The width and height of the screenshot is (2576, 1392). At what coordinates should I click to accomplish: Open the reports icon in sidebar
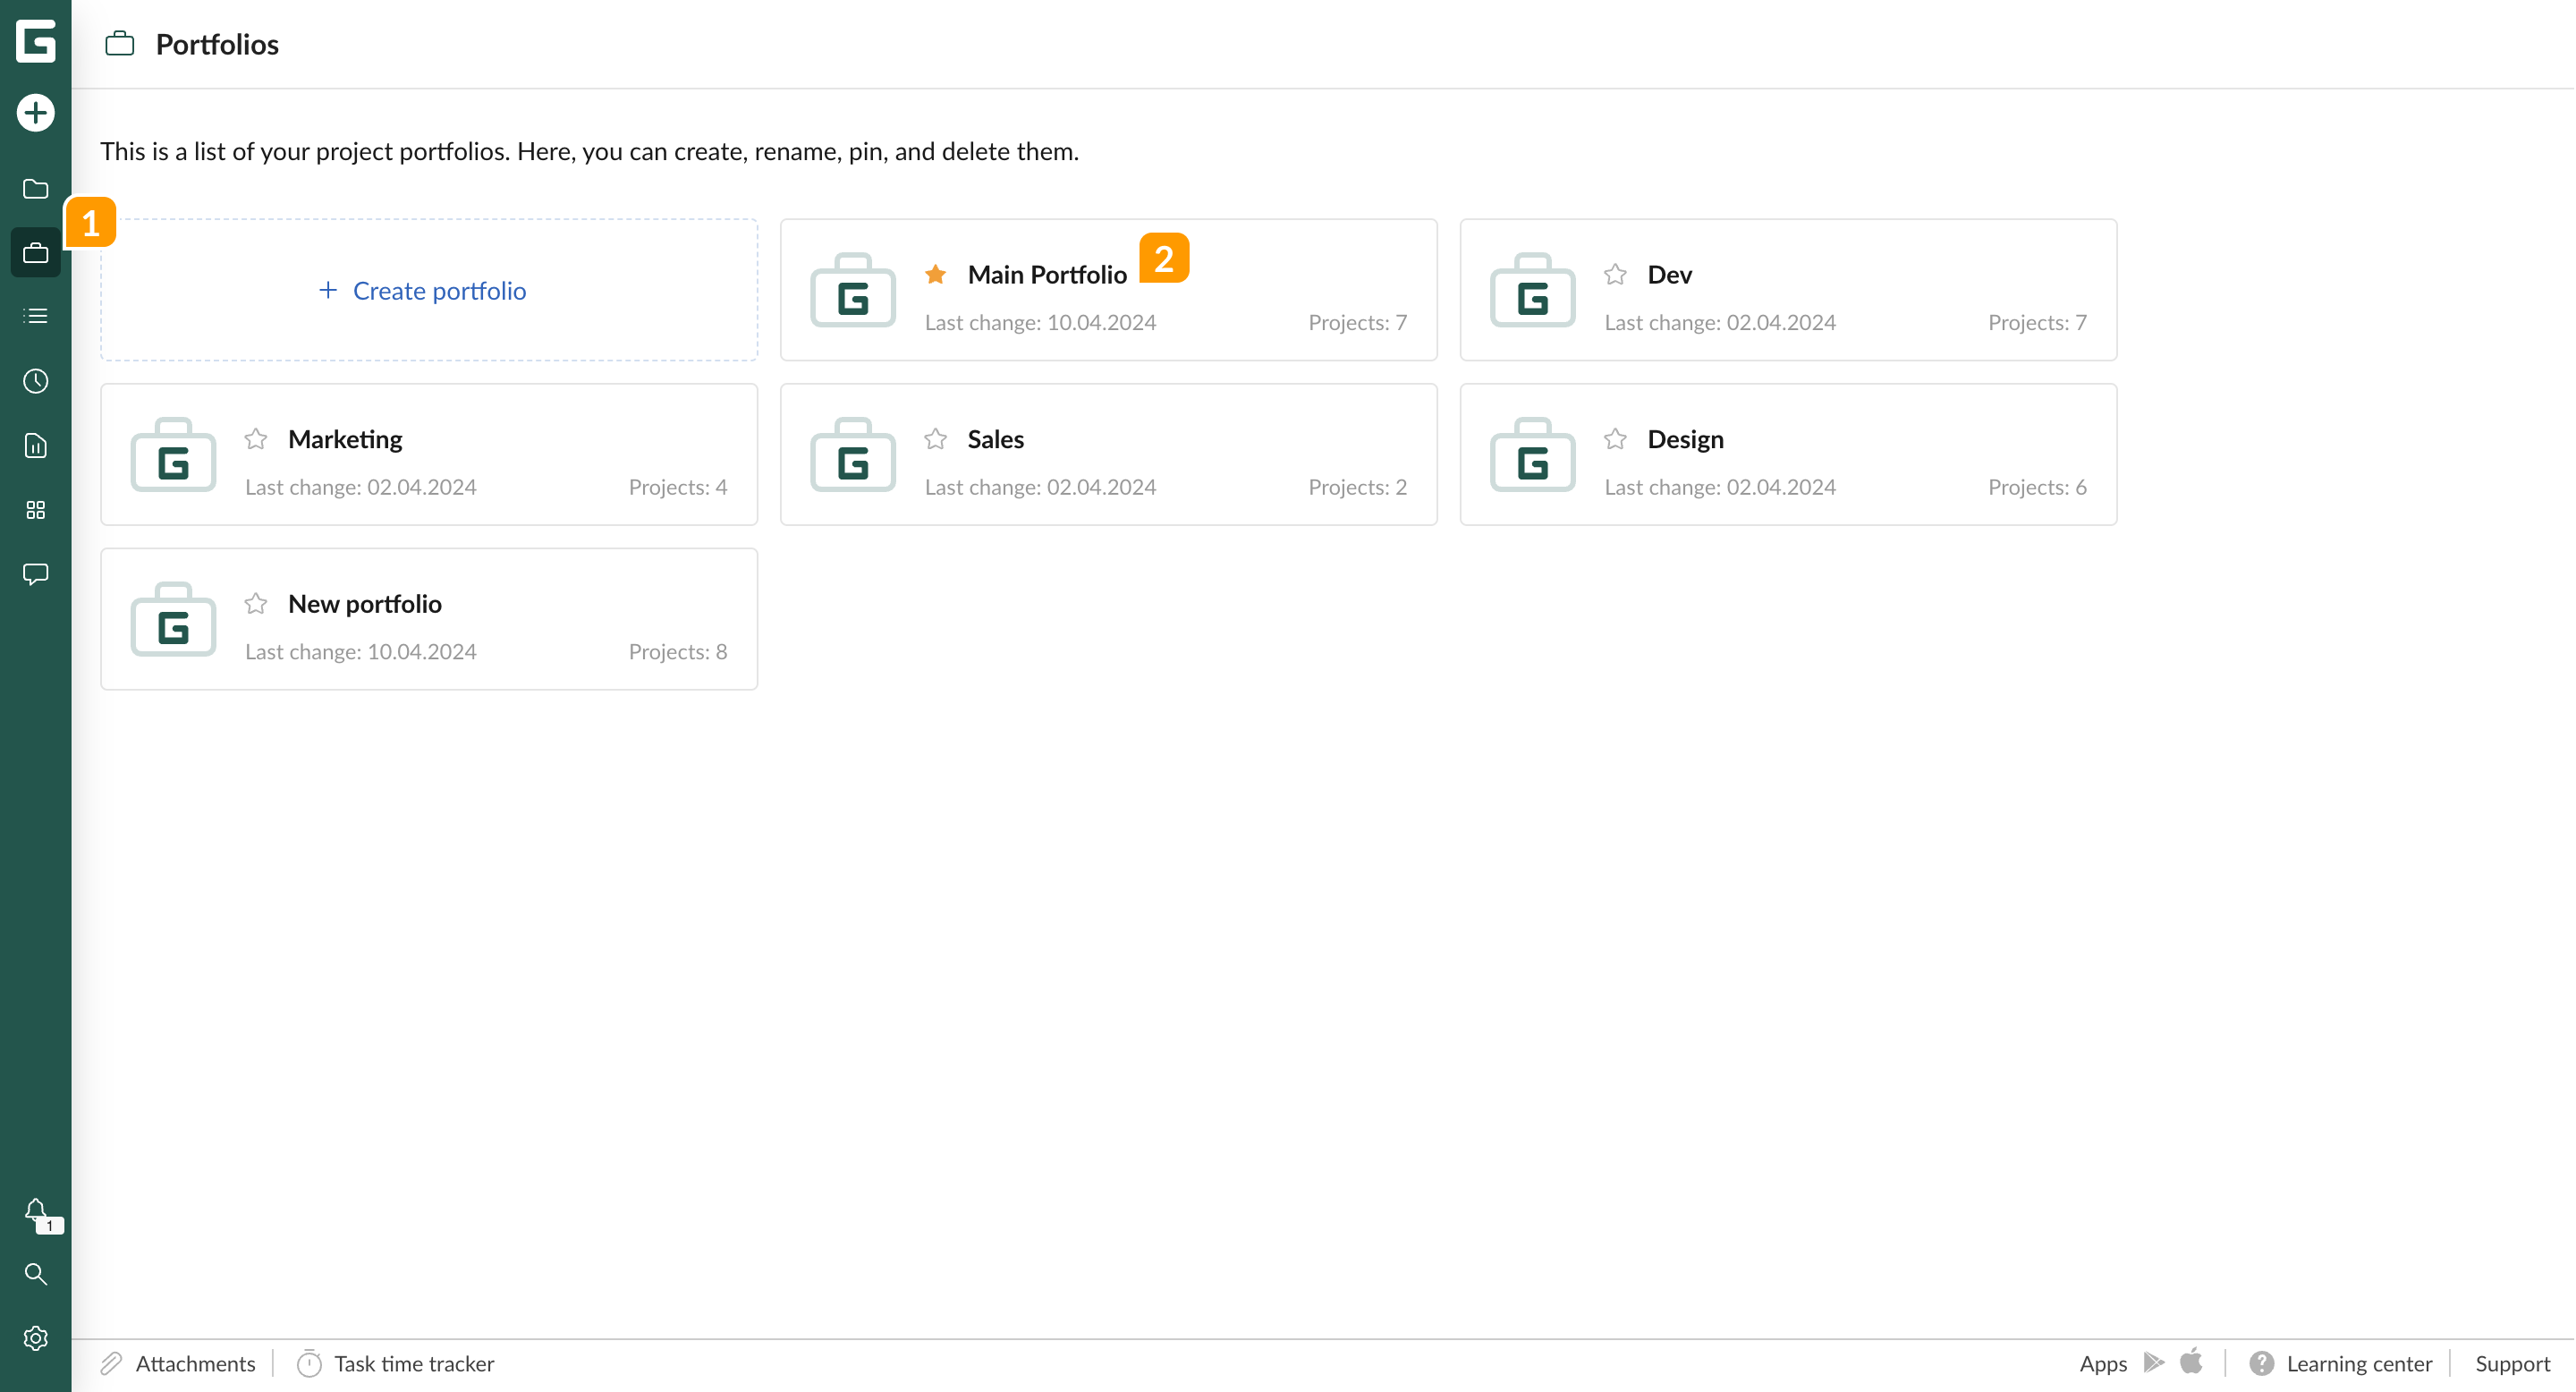coord(36,446)
